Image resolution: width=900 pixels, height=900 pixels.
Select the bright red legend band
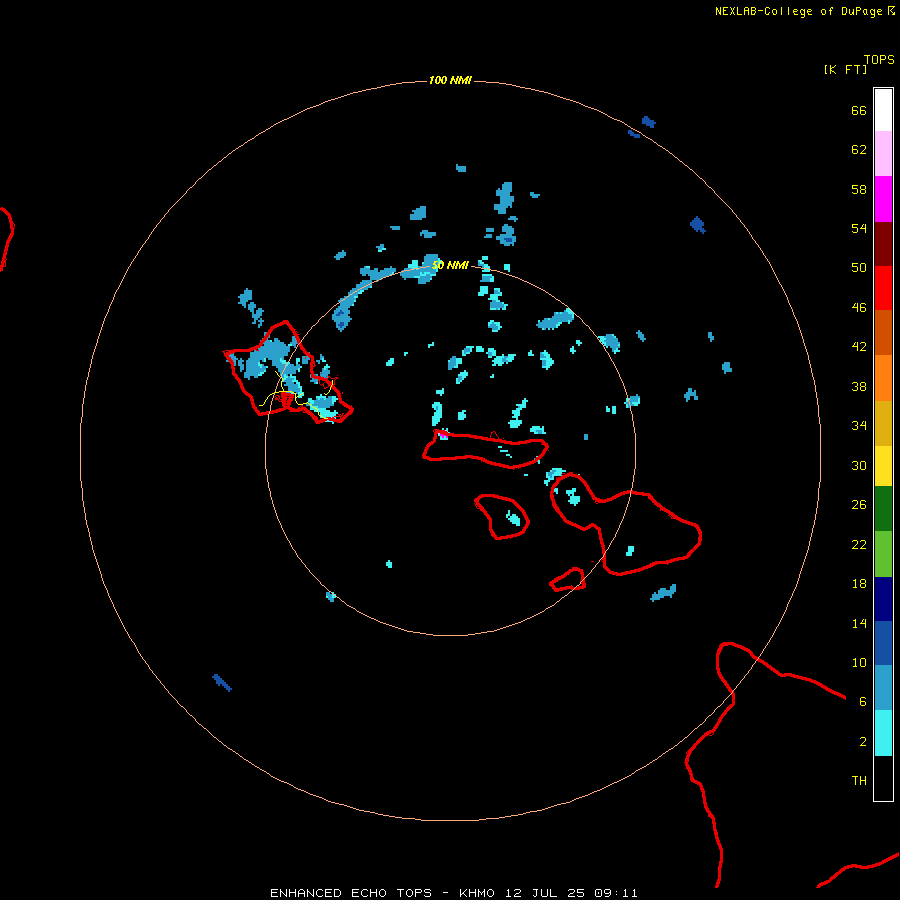[883, 288]
